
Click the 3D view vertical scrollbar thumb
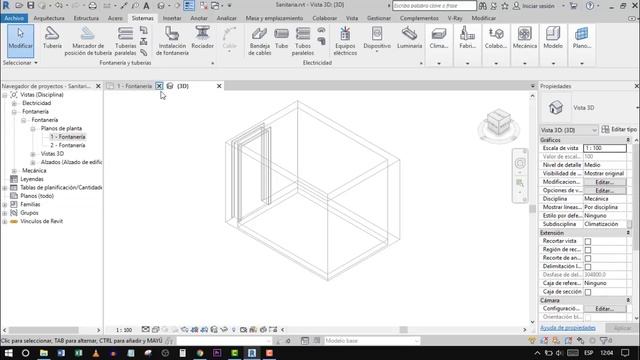click(x=532, y=209)
